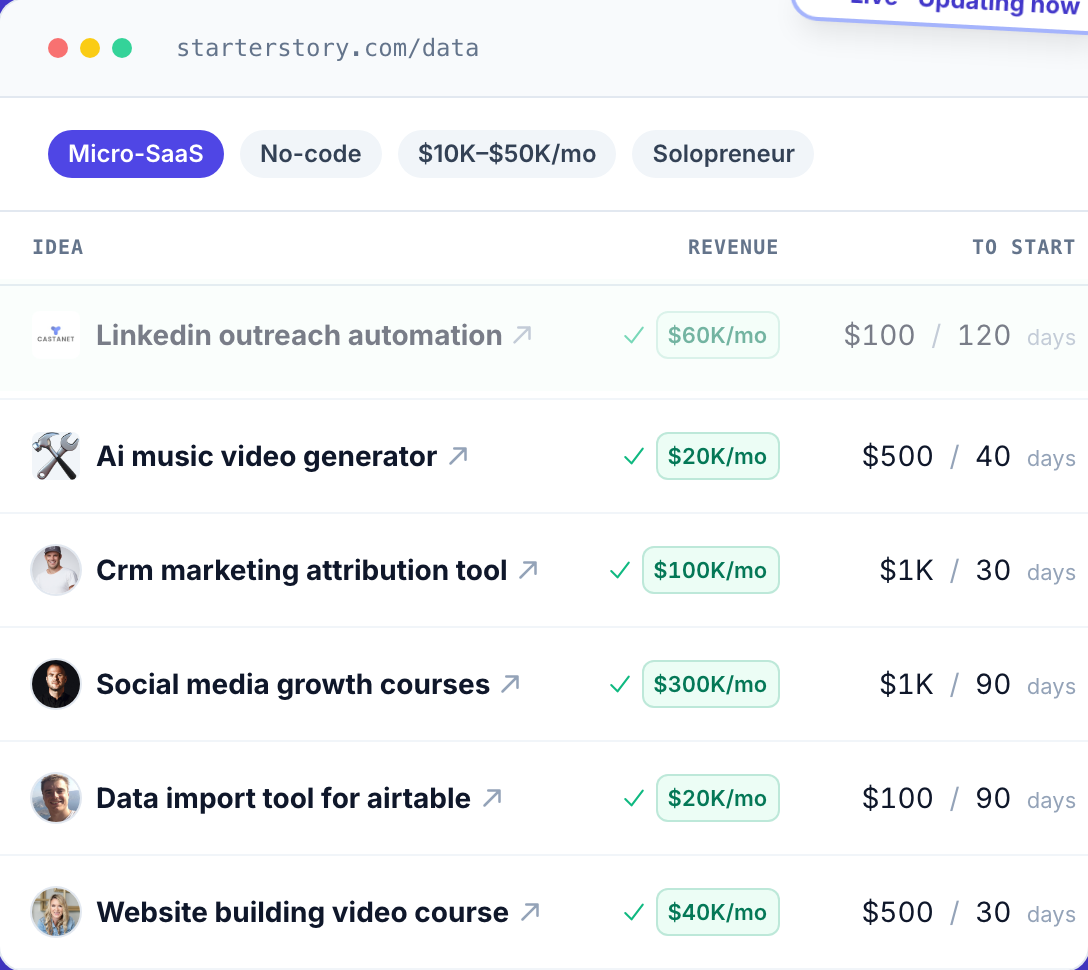Click verified checkmark beside $100K/mo
Viewport: 1088px width, 970px height.
620,570
